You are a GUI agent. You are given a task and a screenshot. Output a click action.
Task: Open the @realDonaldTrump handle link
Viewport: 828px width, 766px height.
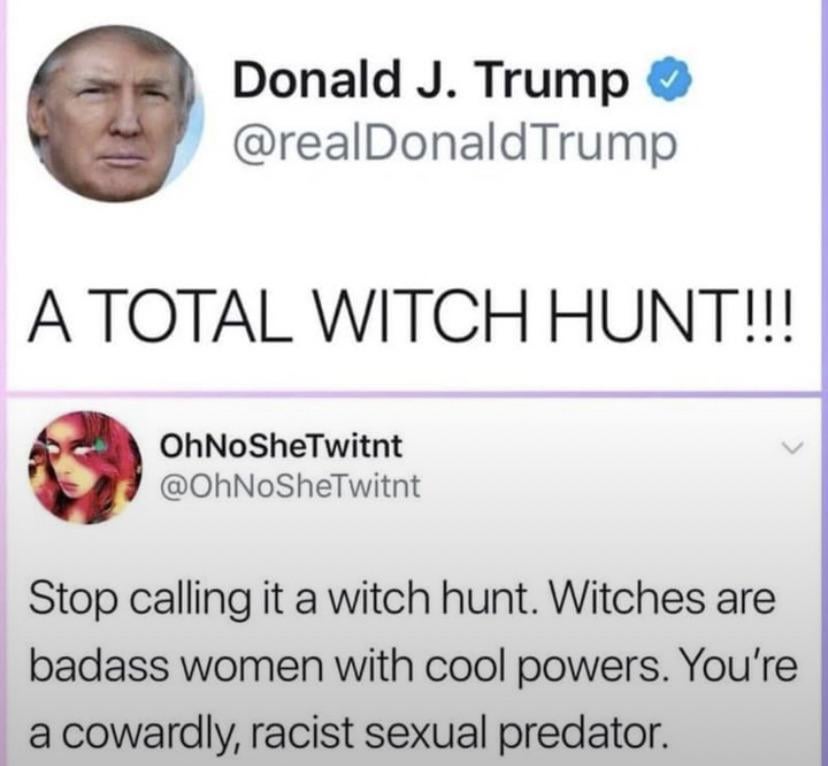[455, 144]
